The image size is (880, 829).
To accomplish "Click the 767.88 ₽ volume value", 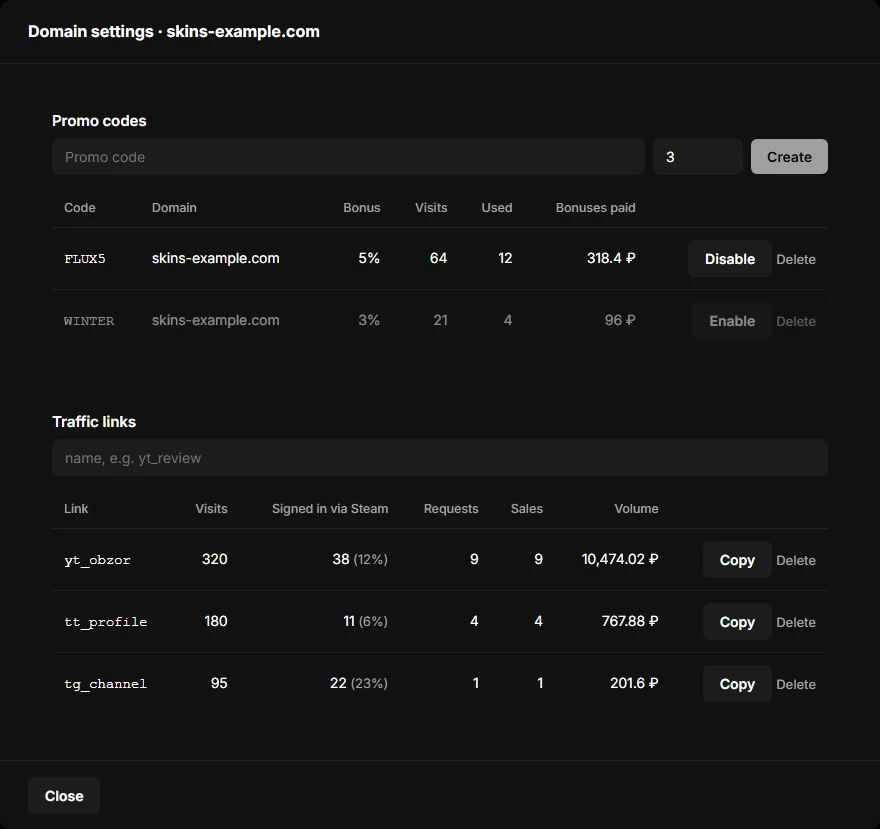I will (x=630, y=621).
